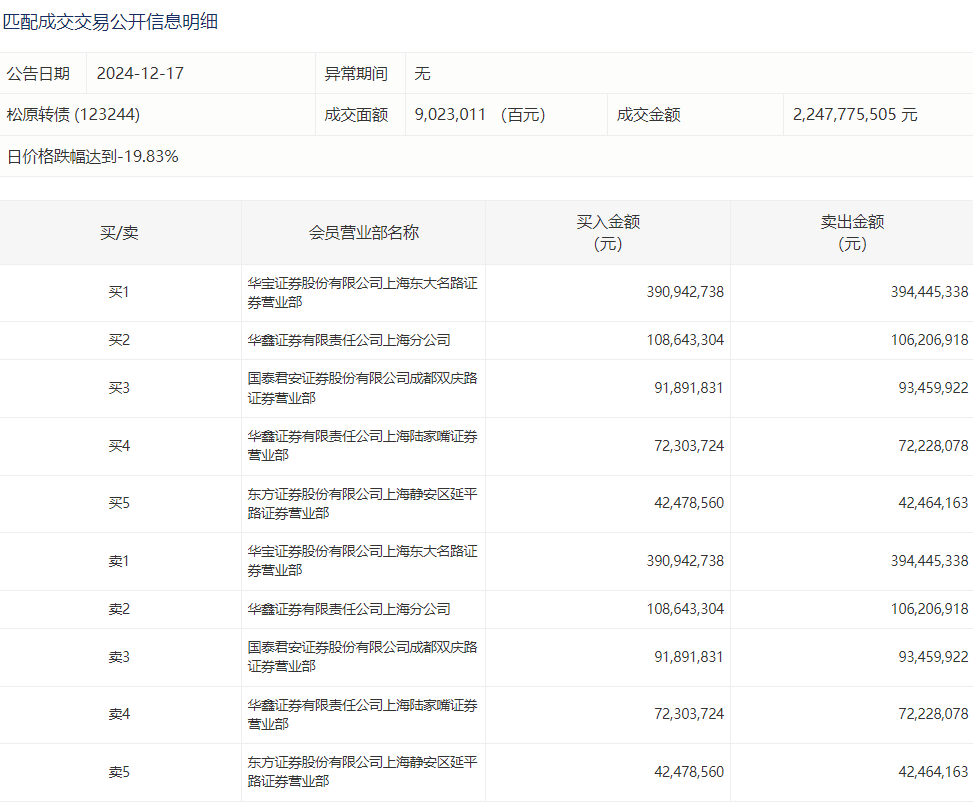
Task: Open 华鑫证券上海分公司 in the 买2 row
Action: (349, 340)
